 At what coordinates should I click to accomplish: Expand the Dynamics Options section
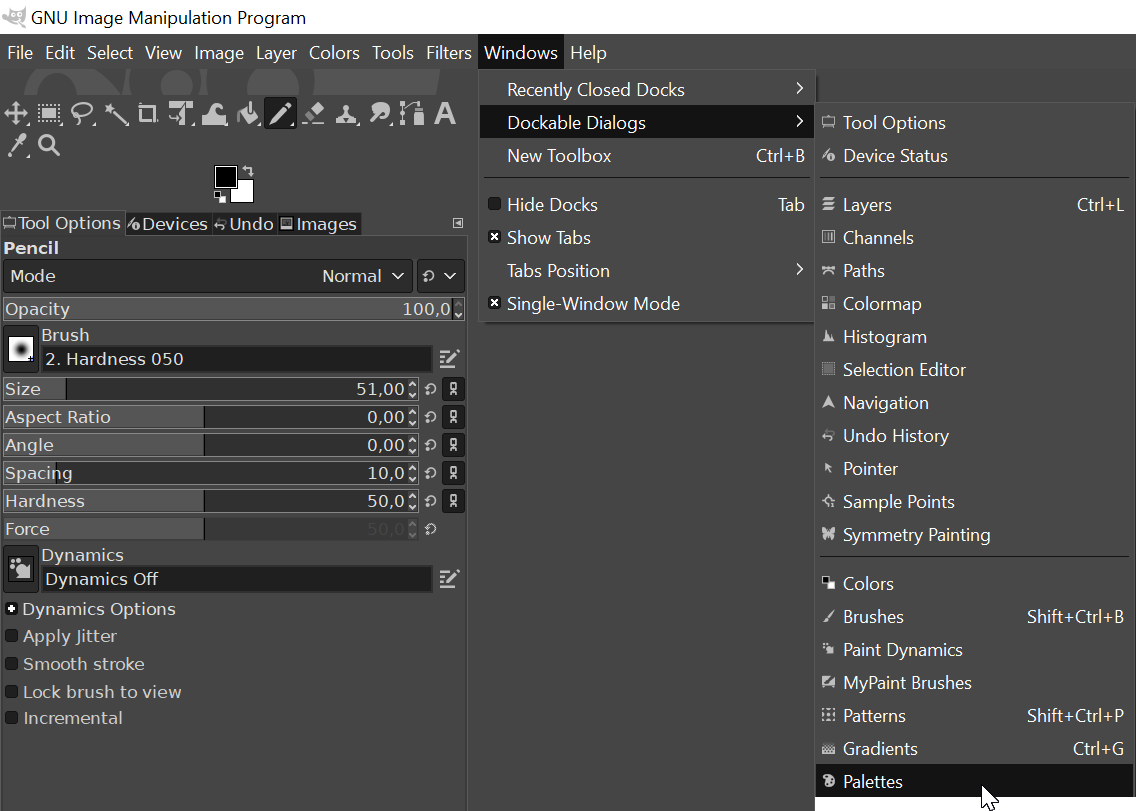[x=12, y=609]
